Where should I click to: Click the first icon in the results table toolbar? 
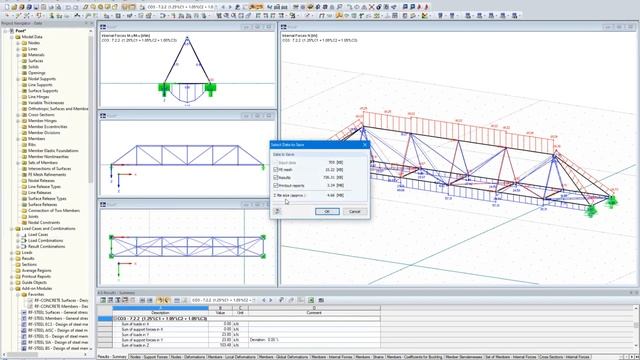[x=103, y=300]
